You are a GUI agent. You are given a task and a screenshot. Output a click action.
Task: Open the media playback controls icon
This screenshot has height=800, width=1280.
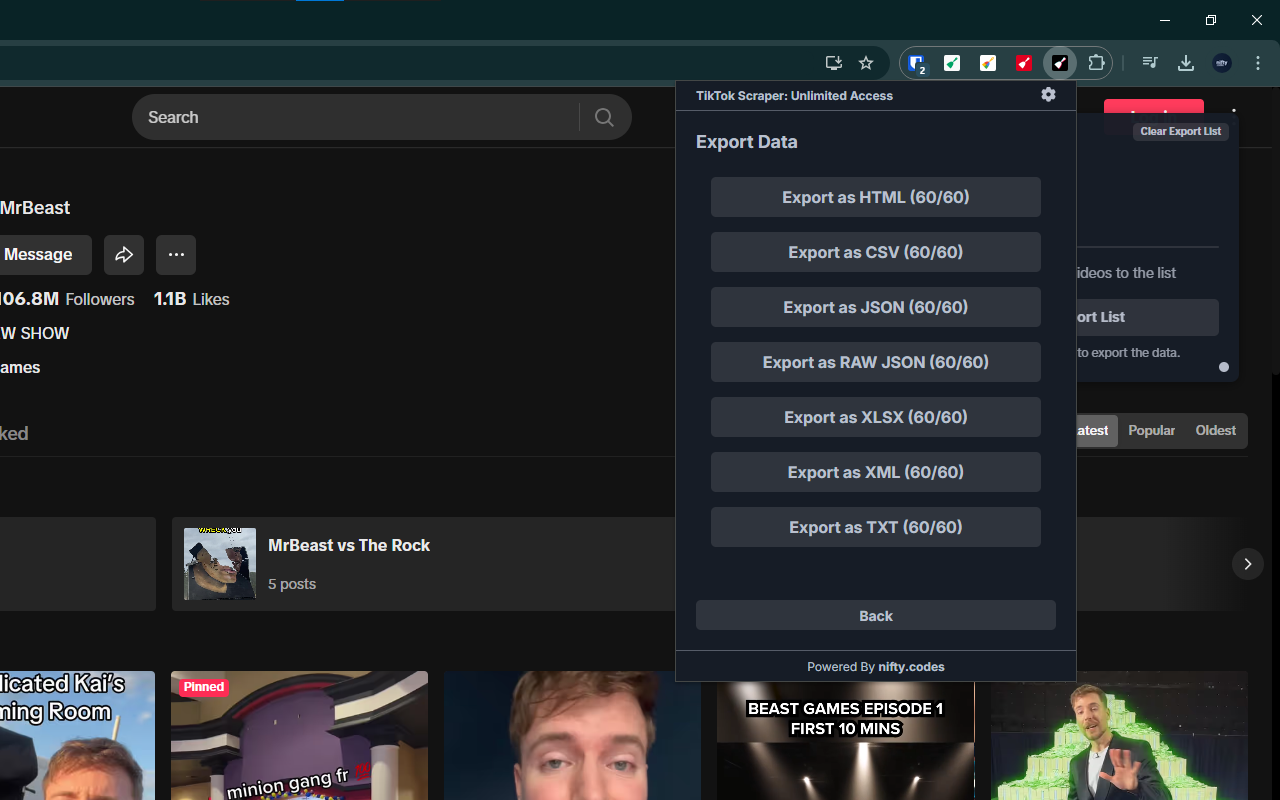click(x=1150, y=63)
